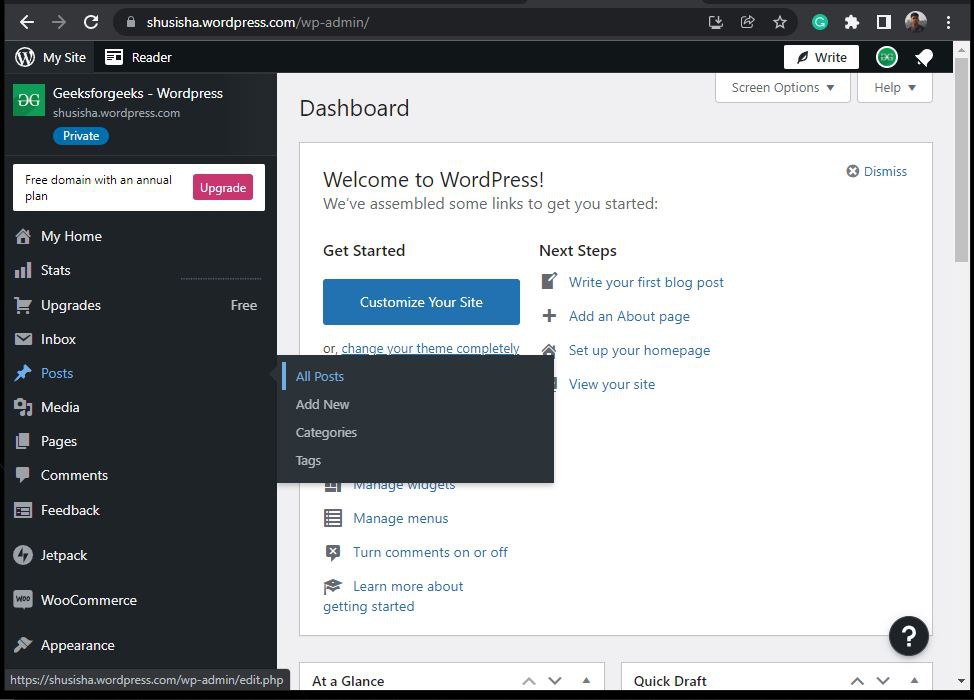
Task: Click the Grammarly extension icon in Chrome
Action: coord(820,22)
